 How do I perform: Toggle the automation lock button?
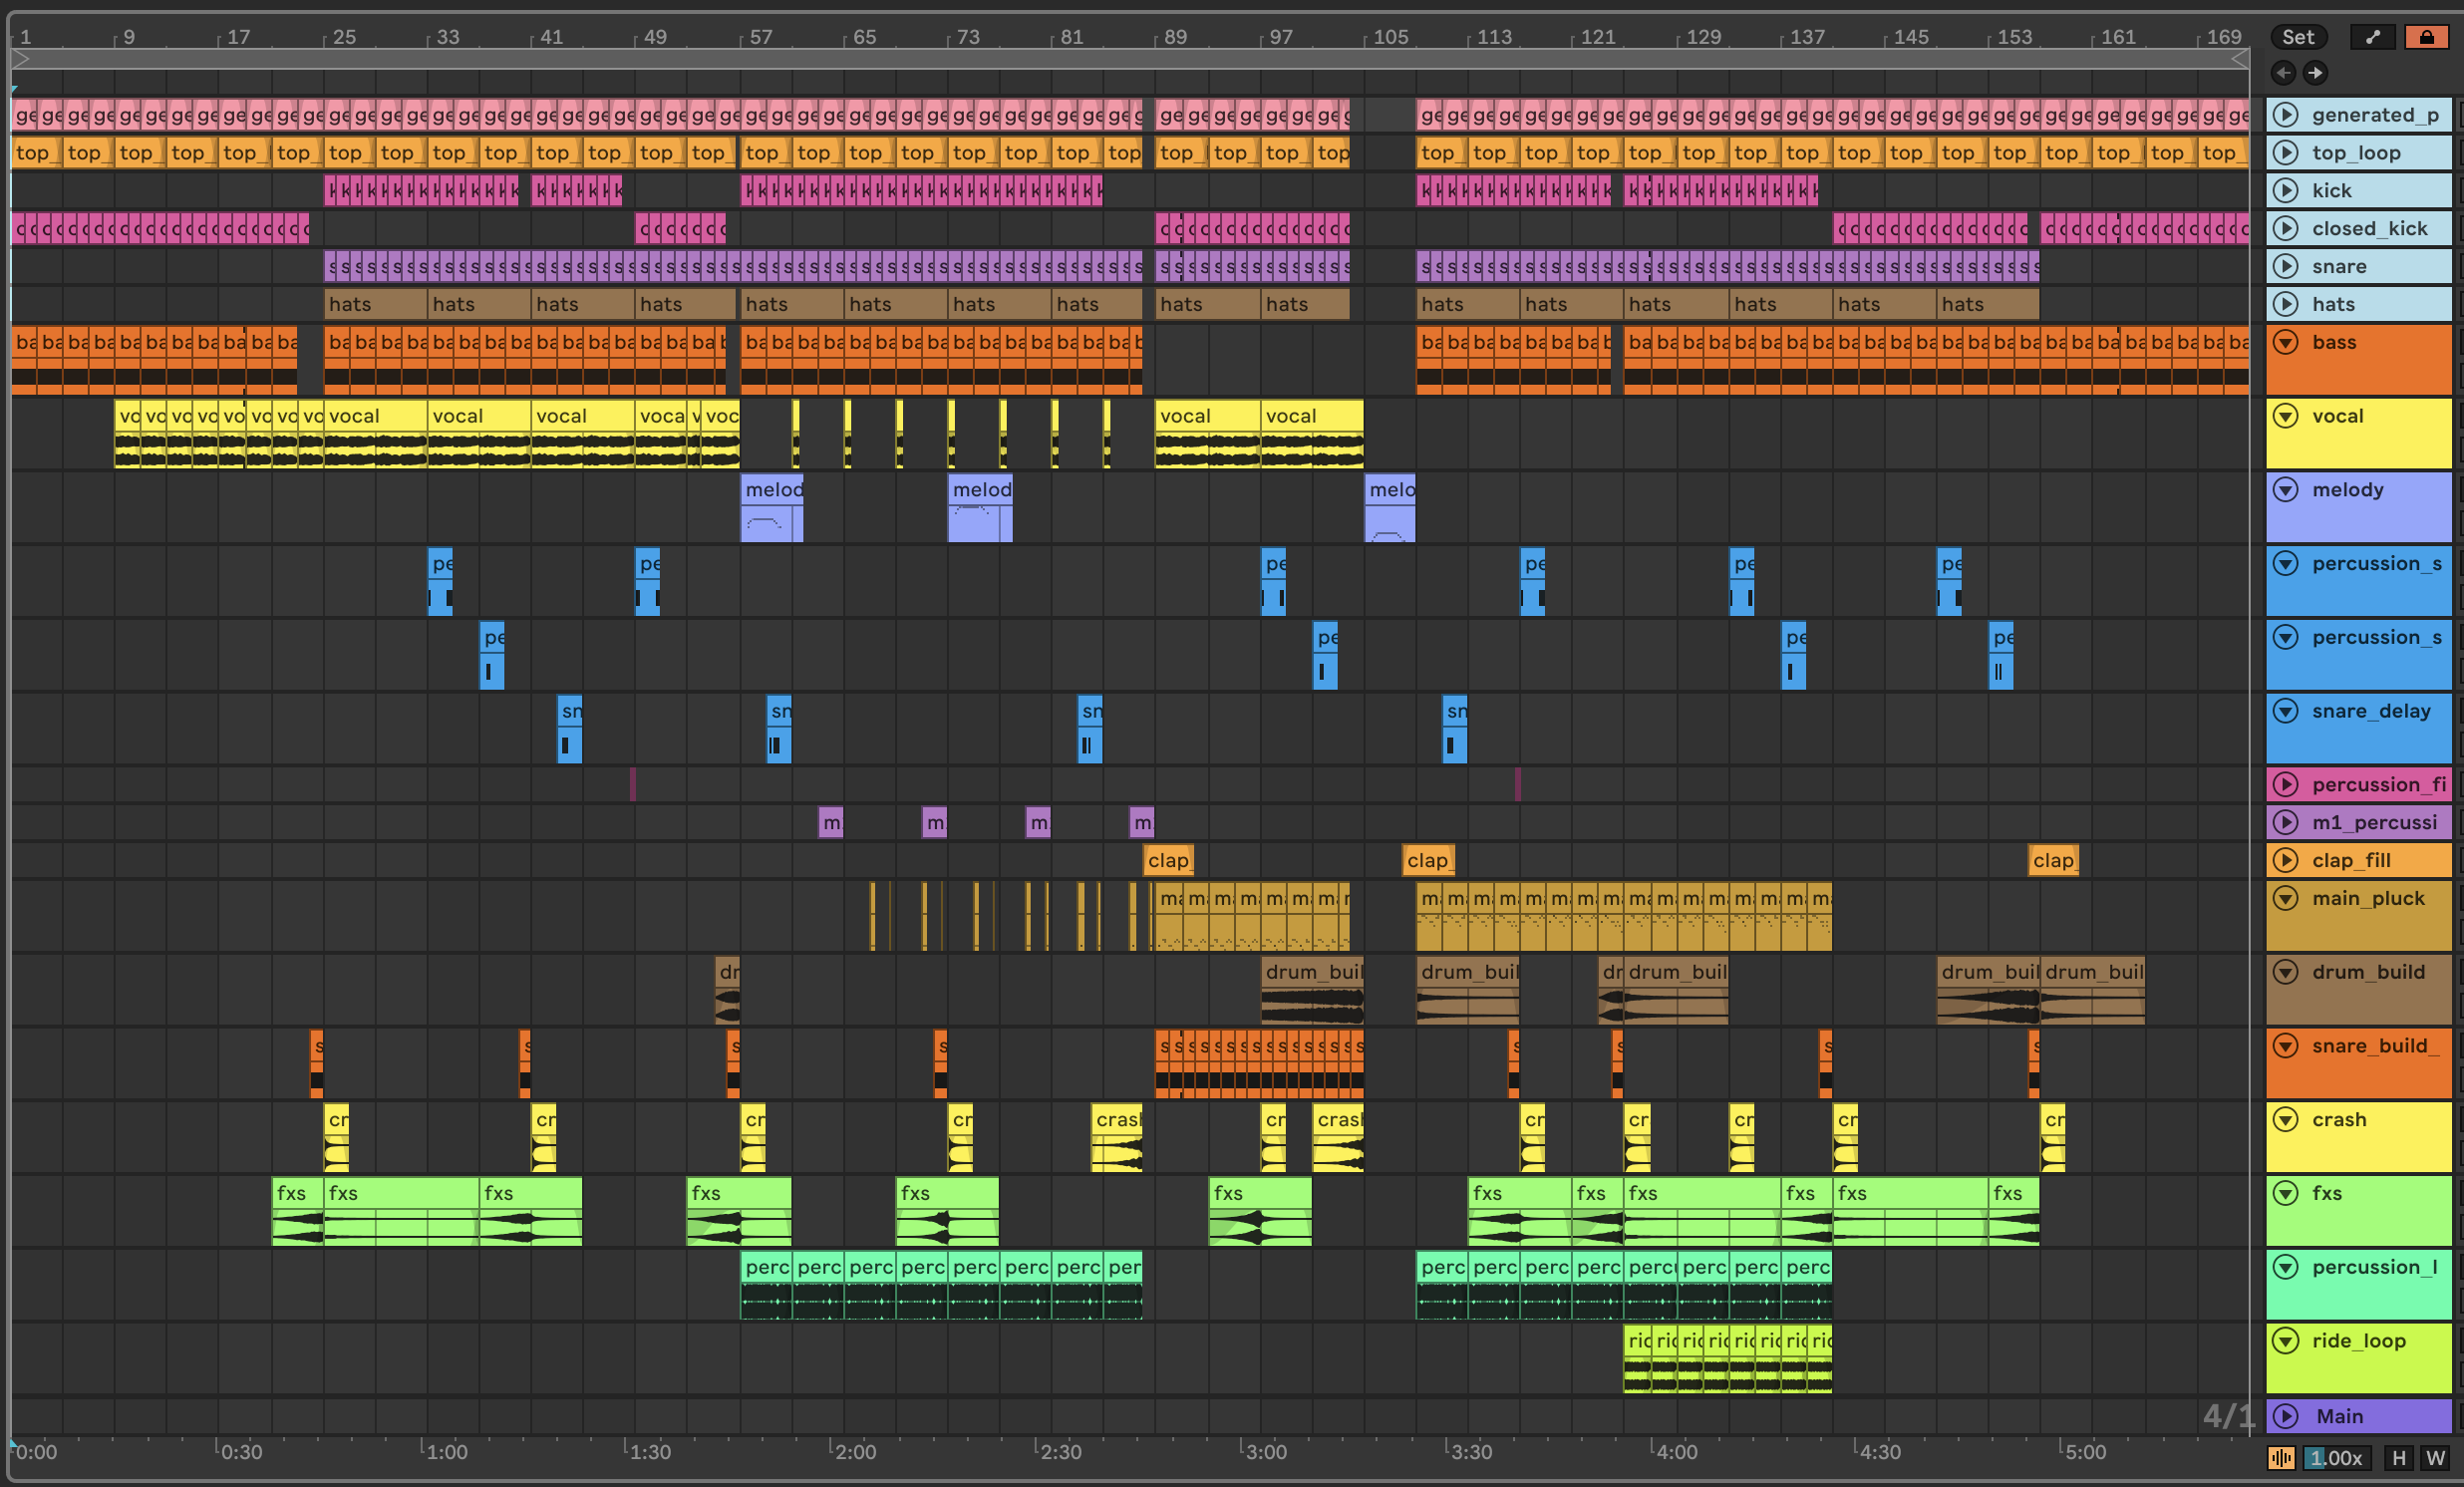pos(2426,37)
